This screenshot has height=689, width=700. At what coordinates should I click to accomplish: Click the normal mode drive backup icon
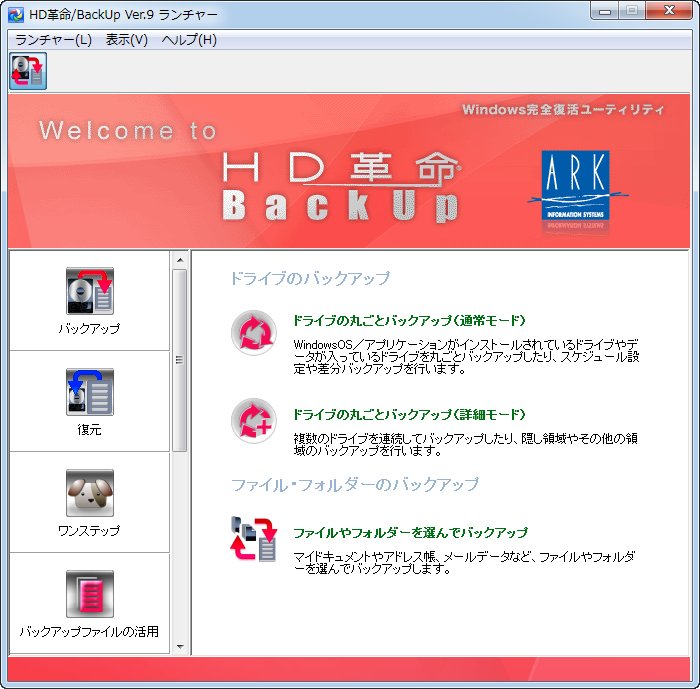coord(254,333)
